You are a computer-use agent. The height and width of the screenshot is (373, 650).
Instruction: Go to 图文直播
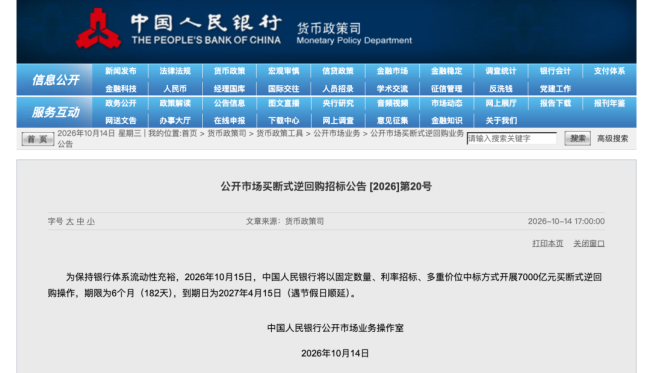pos(284,103)
